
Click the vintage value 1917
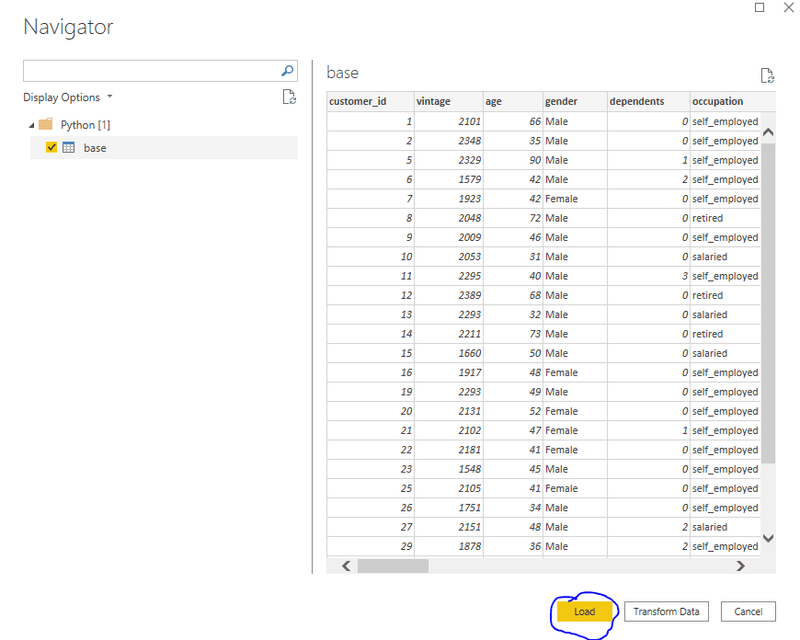(x=469, y=373)
